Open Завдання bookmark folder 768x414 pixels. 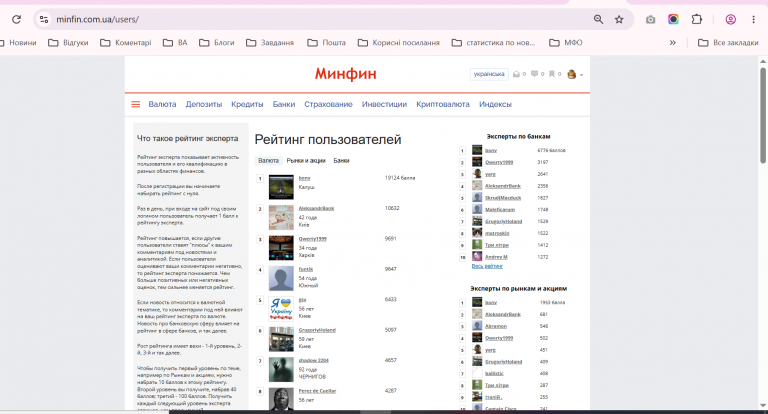coord(270,43)
